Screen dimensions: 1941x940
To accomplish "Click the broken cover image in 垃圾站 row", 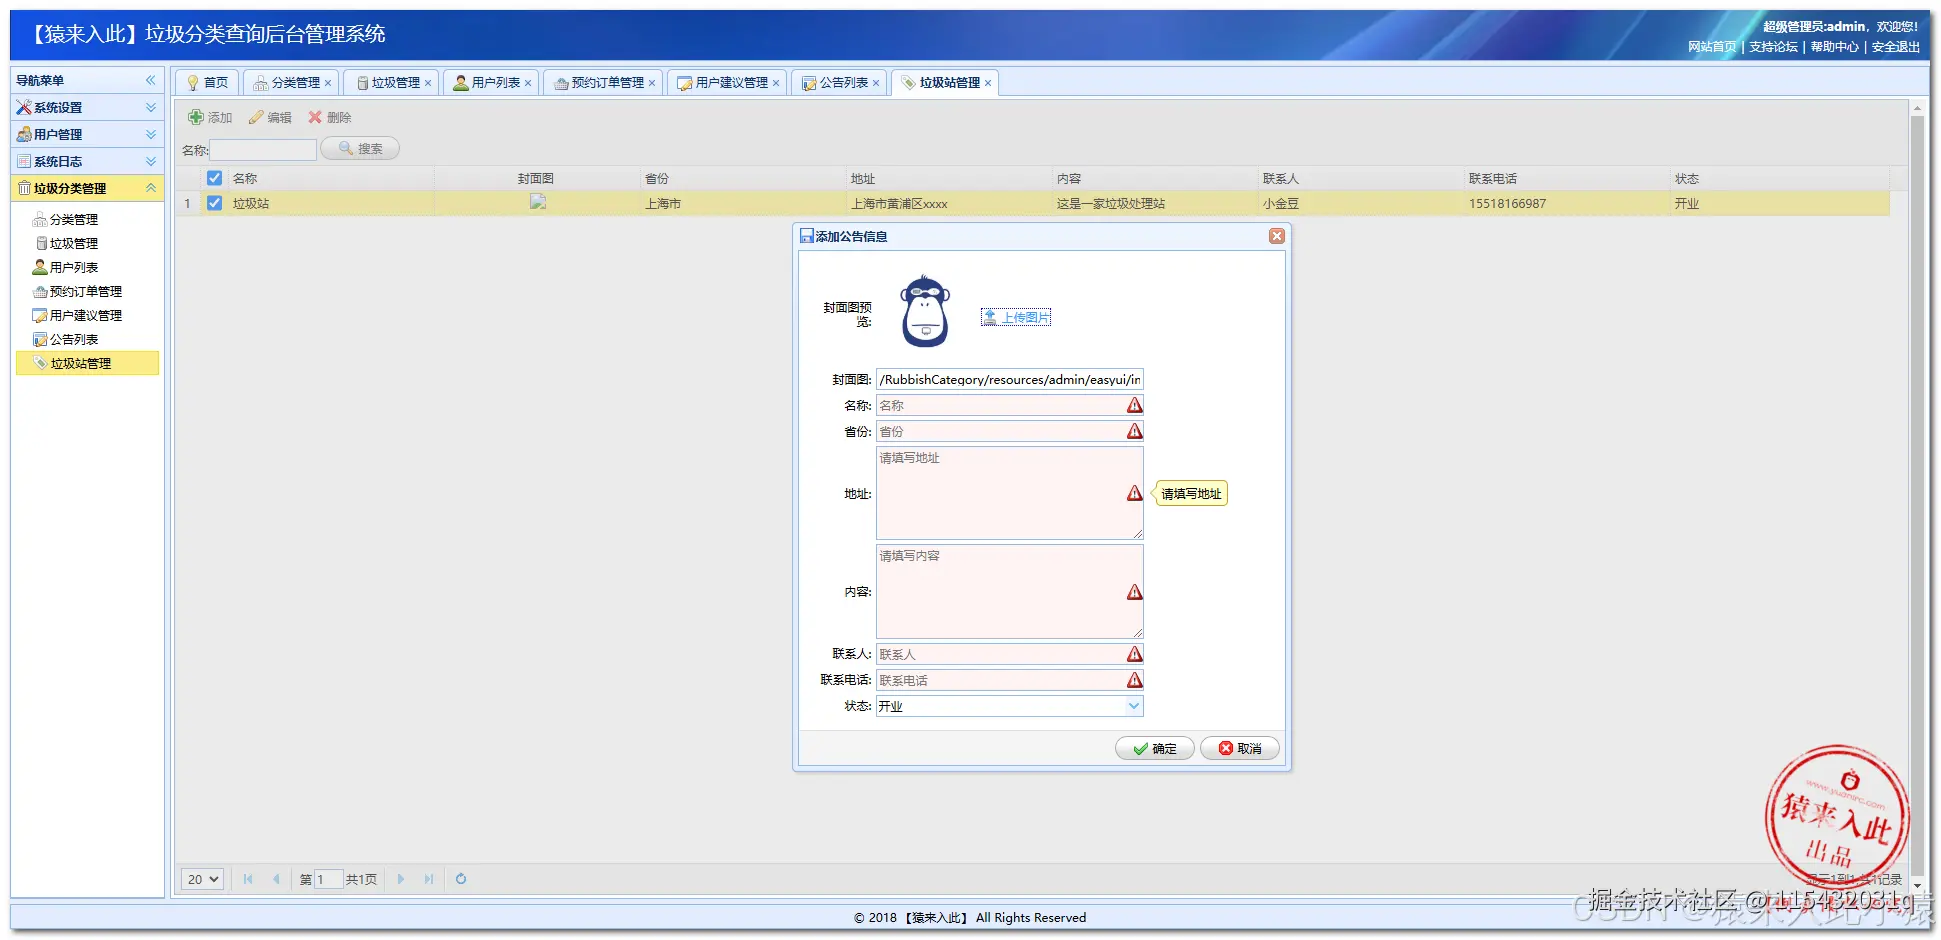I will [x=538, y=202].
